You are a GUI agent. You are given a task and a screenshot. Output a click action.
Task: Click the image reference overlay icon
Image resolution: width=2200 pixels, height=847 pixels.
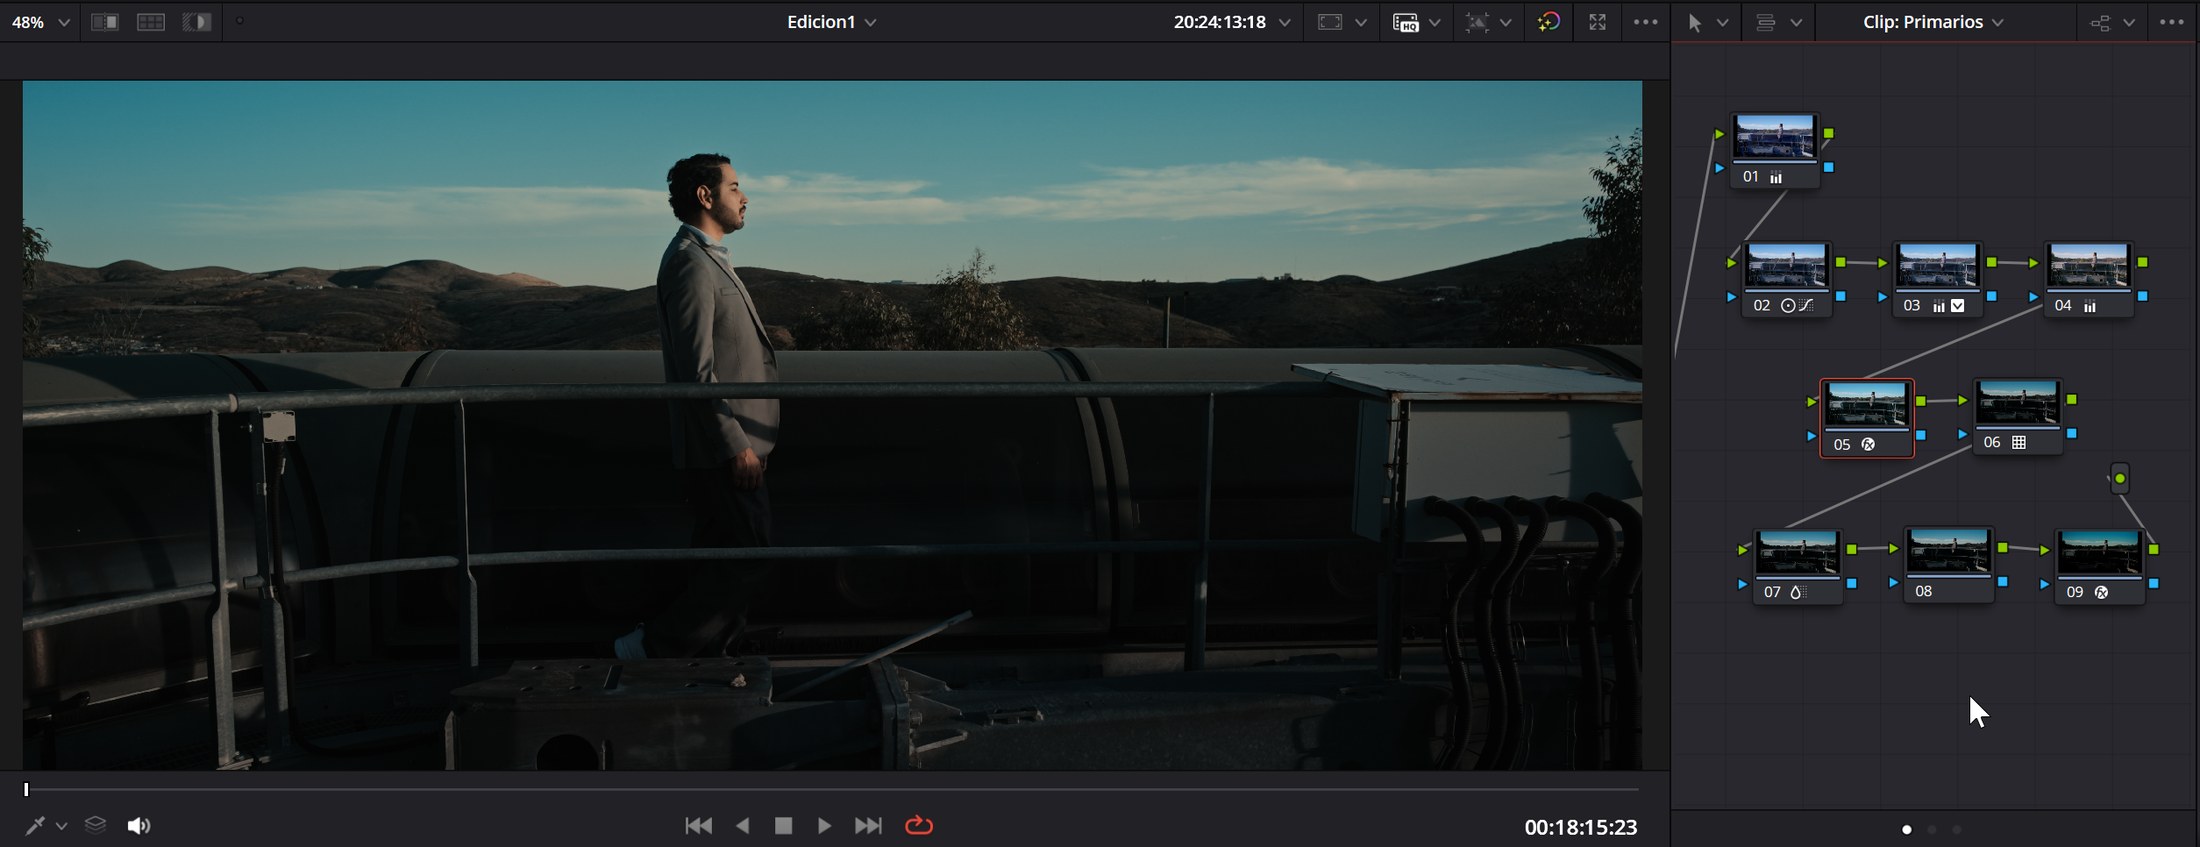click(x=1477, y=22)
